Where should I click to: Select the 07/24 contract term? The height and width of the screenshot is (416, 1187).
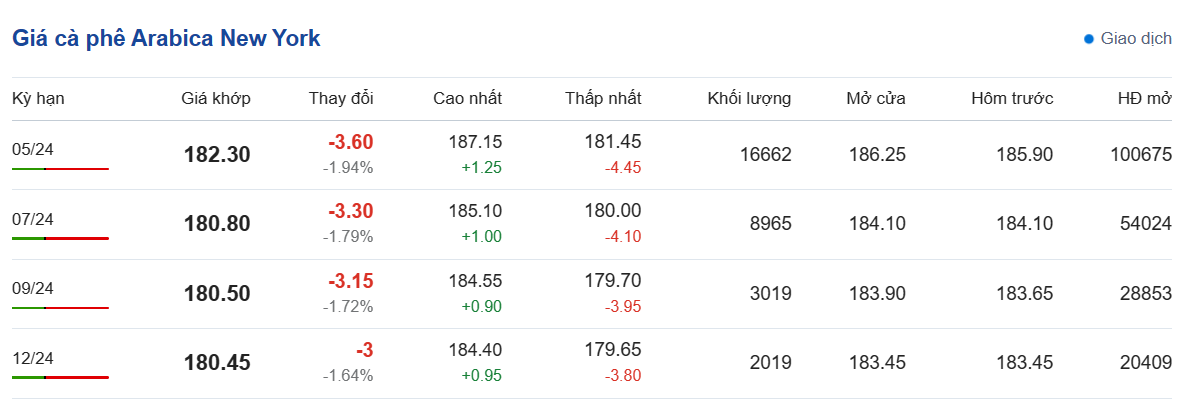pos(33,218)
